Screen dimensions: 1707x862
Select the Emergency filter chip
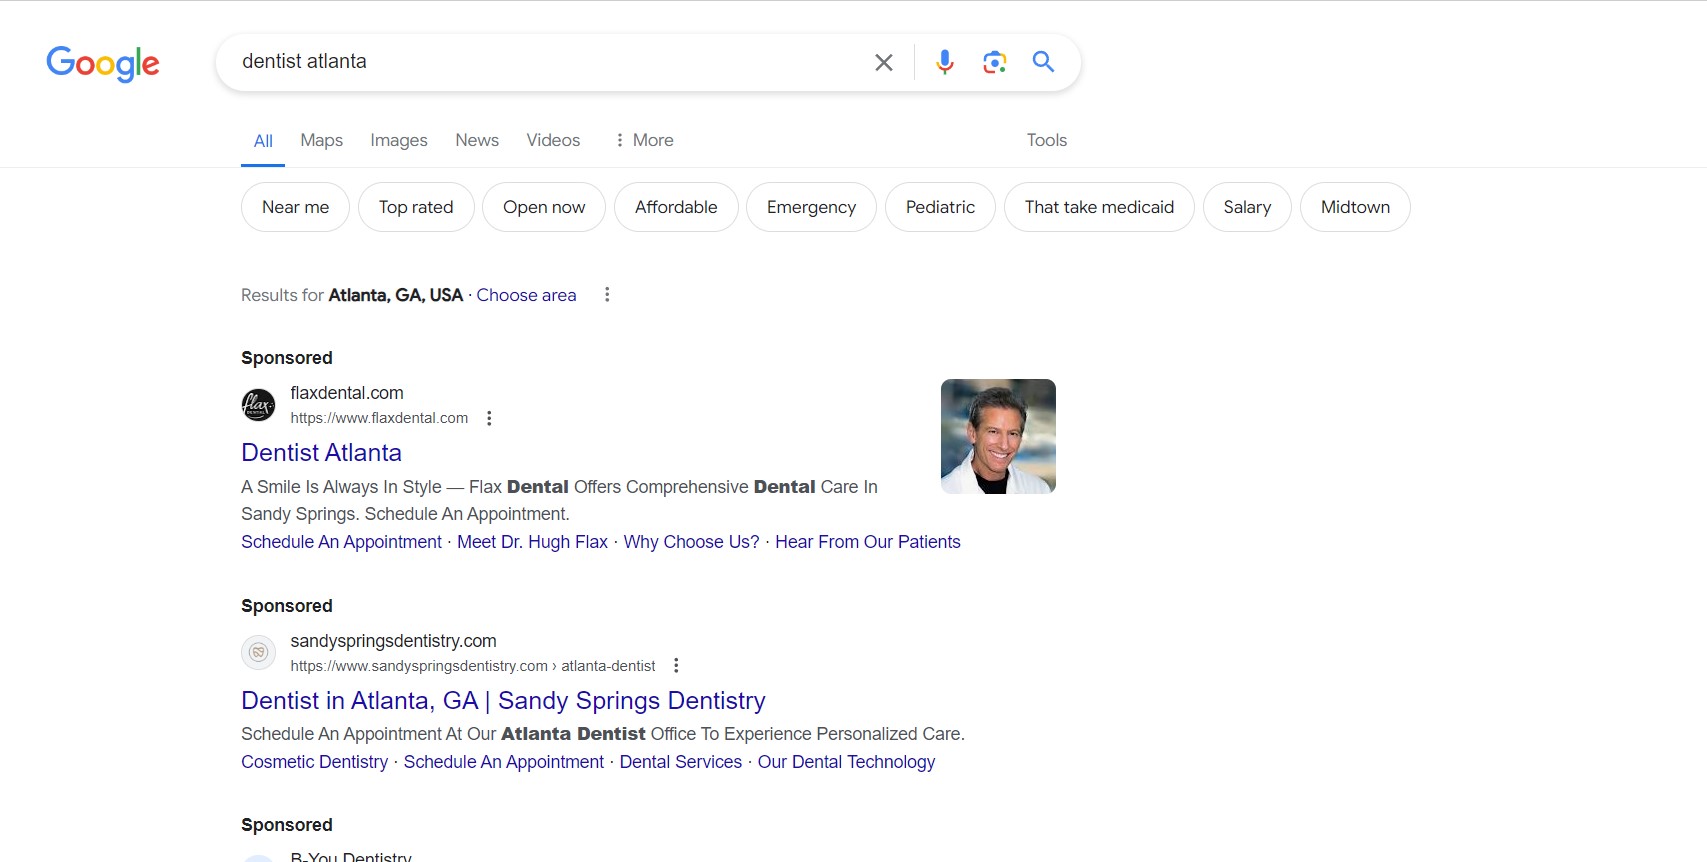coord(811,207)
